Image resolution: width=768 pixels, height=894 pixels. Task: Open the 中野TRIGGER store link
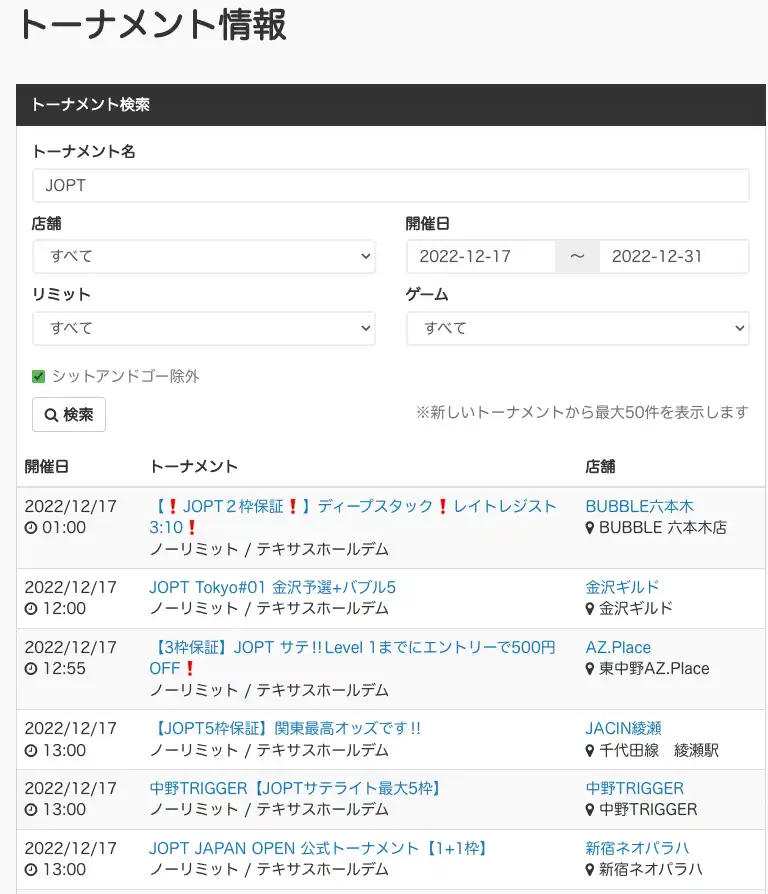635,788
